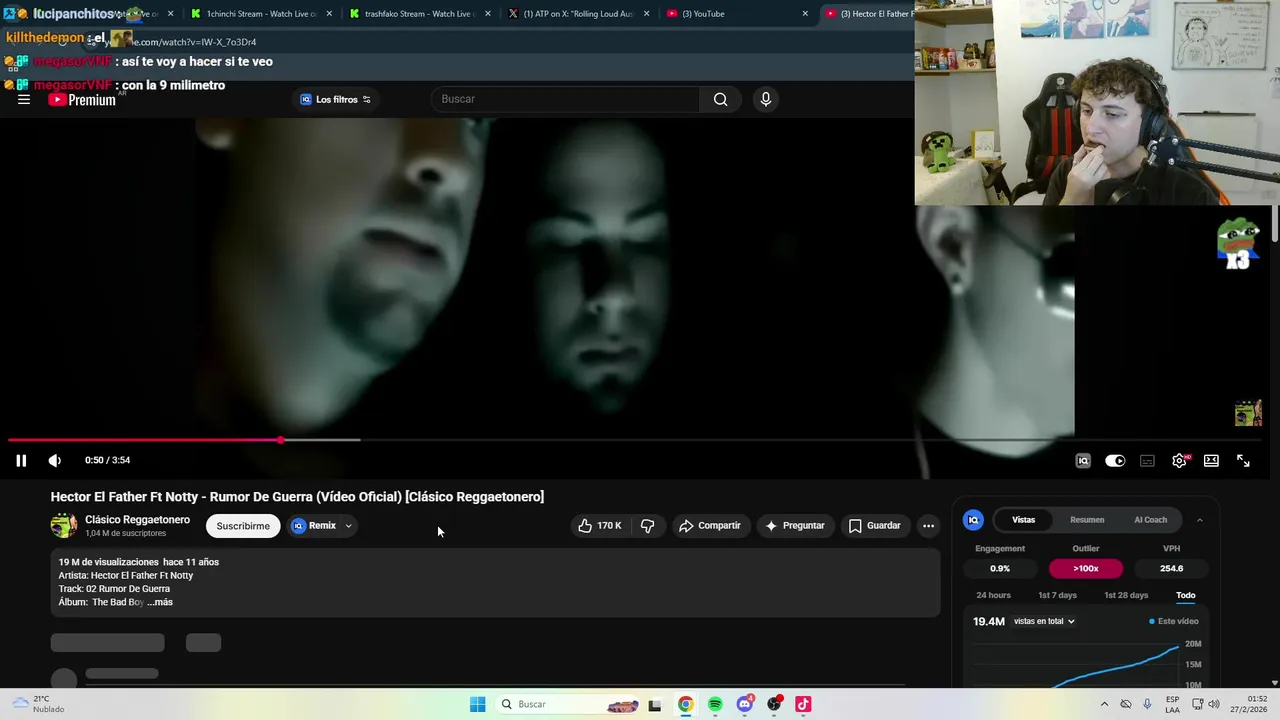Open Discord from the taskbar
1280x720 pixels.
coord(744,704)
